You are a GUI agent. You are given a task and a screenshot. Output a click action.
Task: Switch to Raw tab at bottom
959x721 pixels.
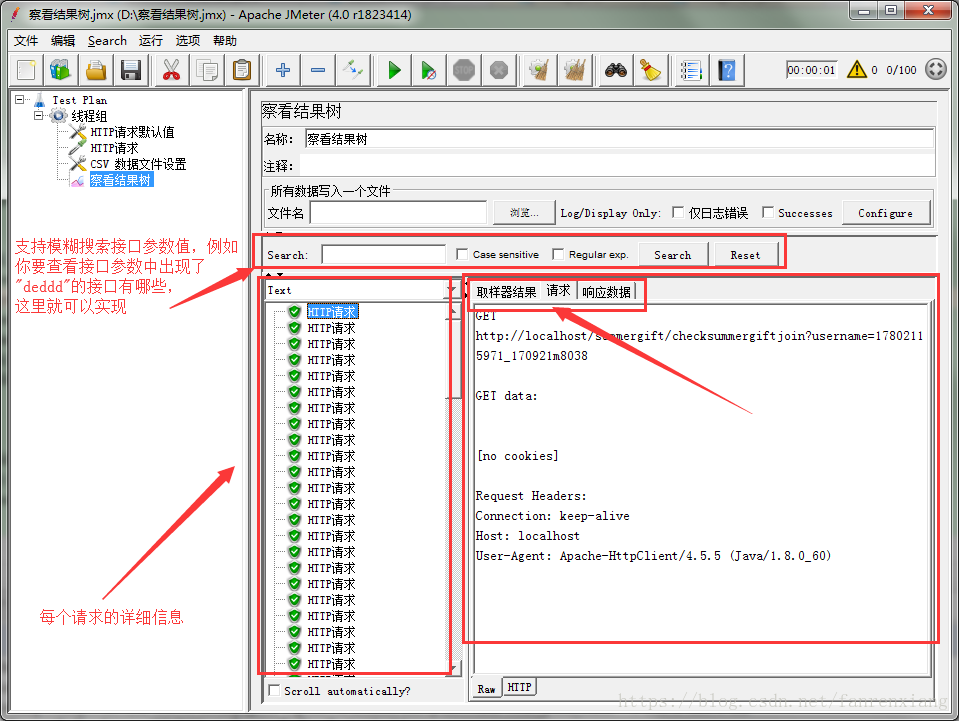tap(487, 689)
